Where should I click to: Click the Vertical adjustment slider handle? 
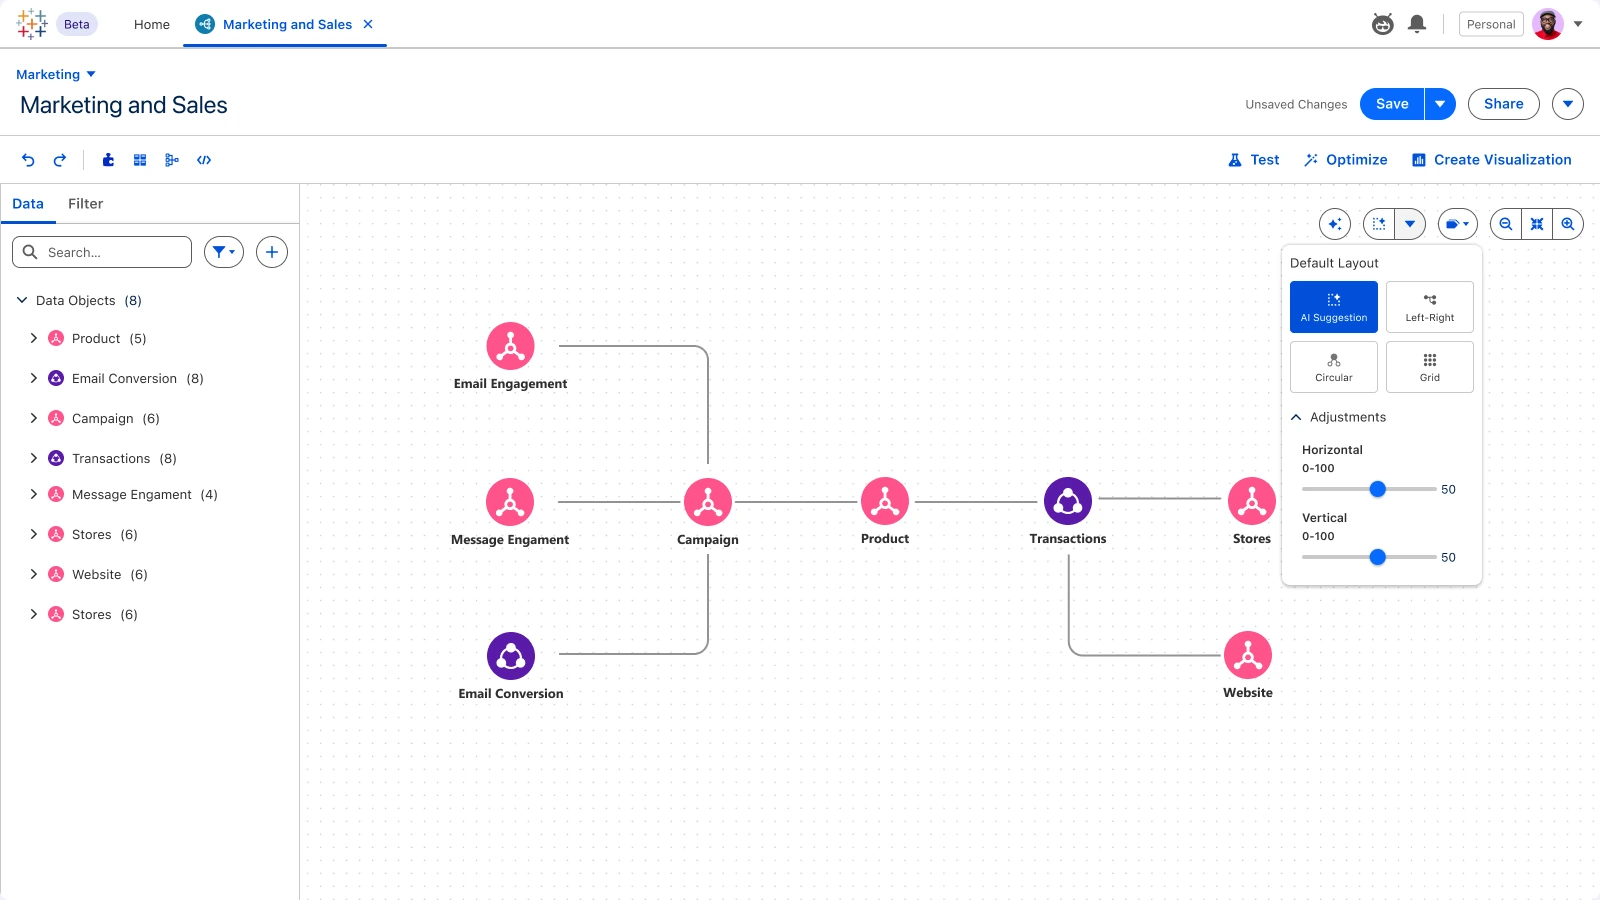1377,557
